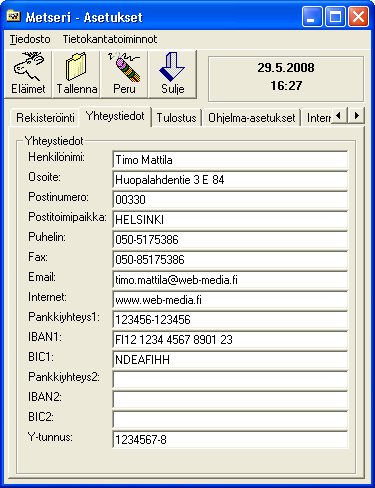Click the BIC1 field NDEAFIHH
Image resolution: width=375 pixels, height=488 pixels.
pos(230,360)
